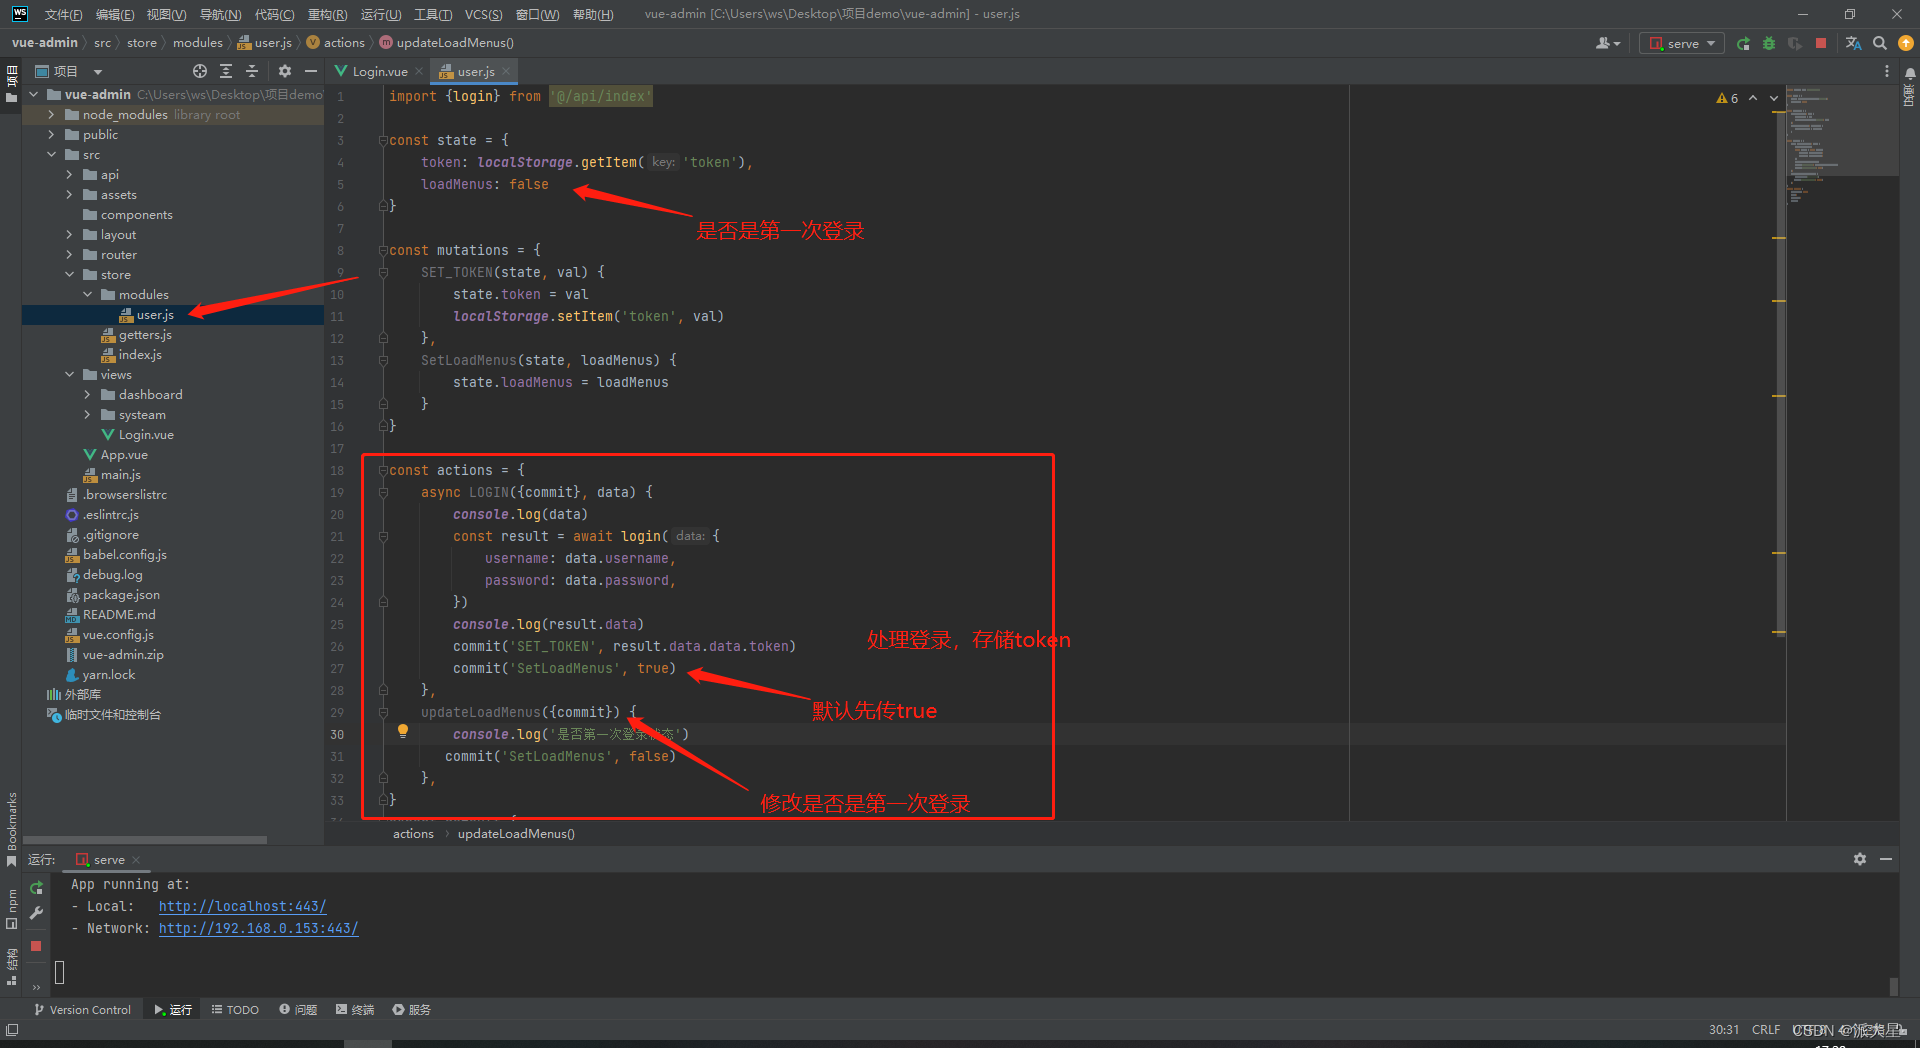
Task: Expand the assets folder
Action: pos(69,195)
